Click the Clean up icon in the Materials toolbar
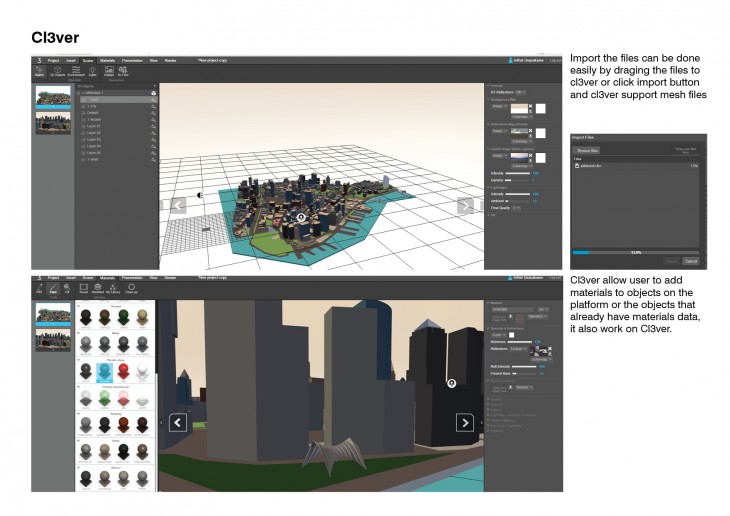 coord(131,288)
